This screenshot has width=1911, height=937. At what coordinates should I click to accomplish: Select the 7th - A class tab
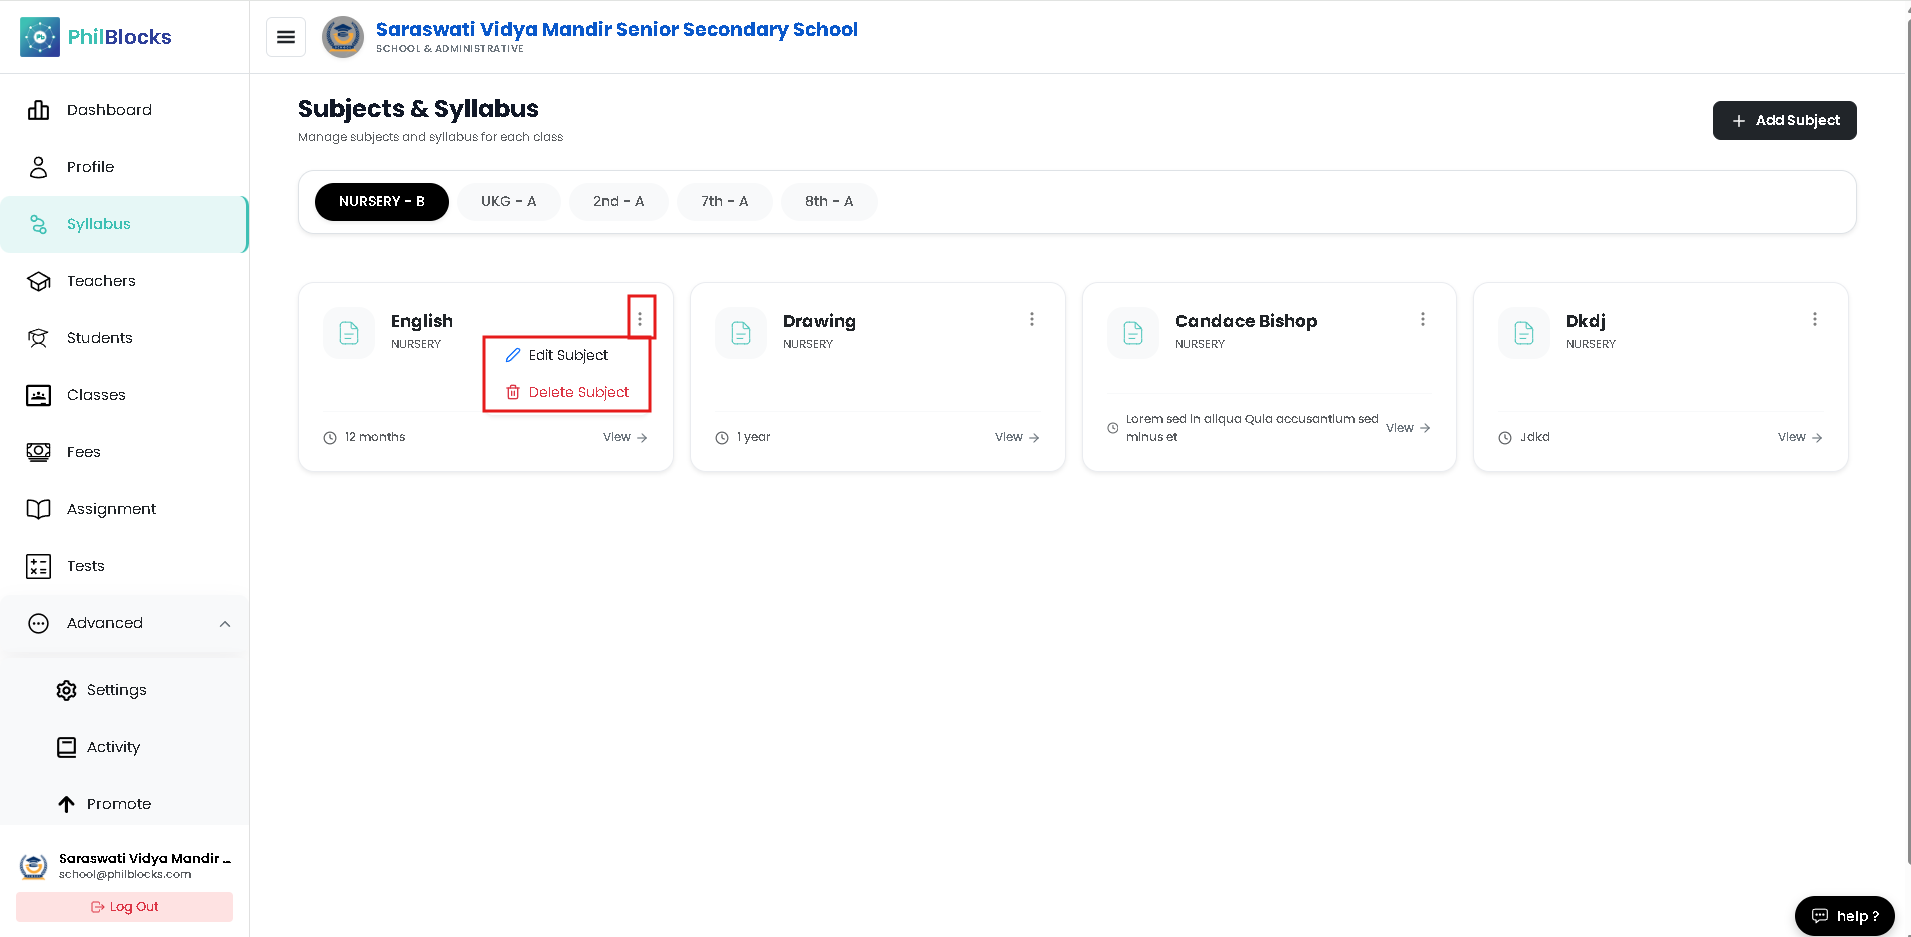[725, 201]
